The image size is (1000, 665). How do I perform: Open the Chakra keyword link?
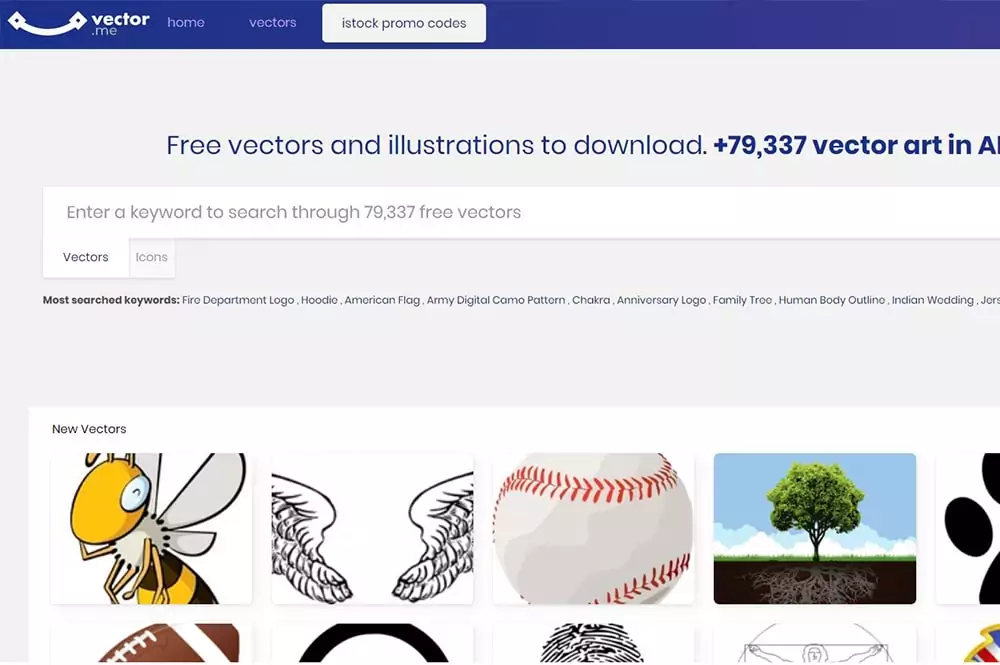[x=591, y=300]
